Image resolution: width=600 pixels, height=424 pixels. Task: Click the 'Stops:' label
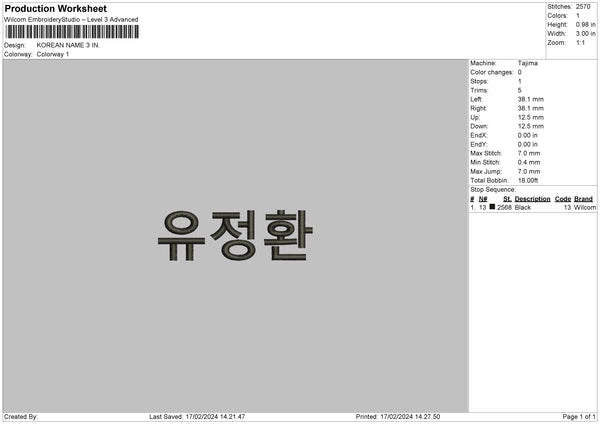pos(479,81)
